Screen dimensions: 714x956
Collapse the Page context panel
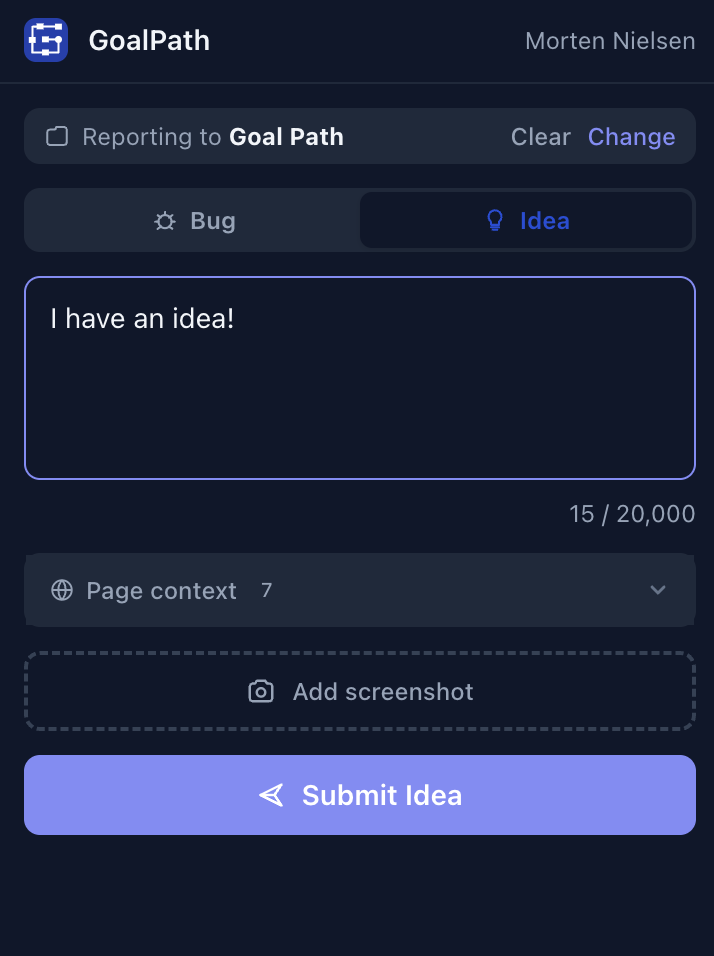[360, 590]
